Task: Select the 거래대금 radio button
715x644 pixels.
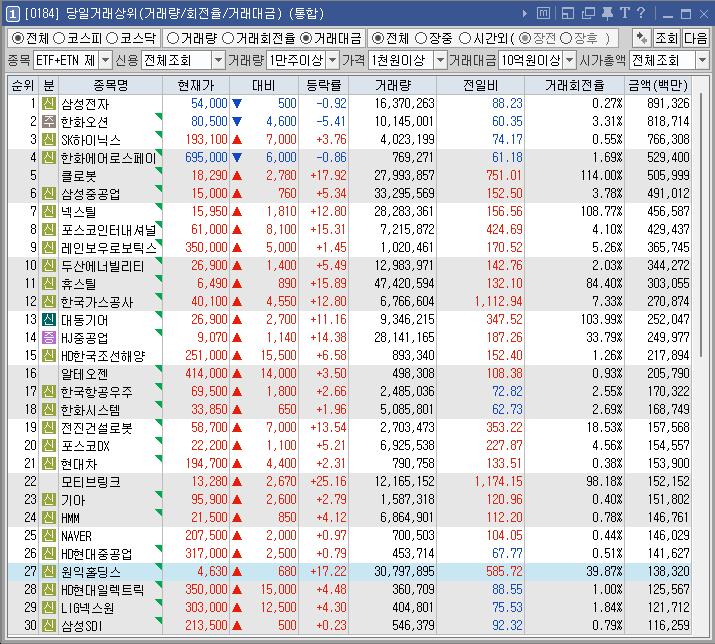Action: pos(306,38)
